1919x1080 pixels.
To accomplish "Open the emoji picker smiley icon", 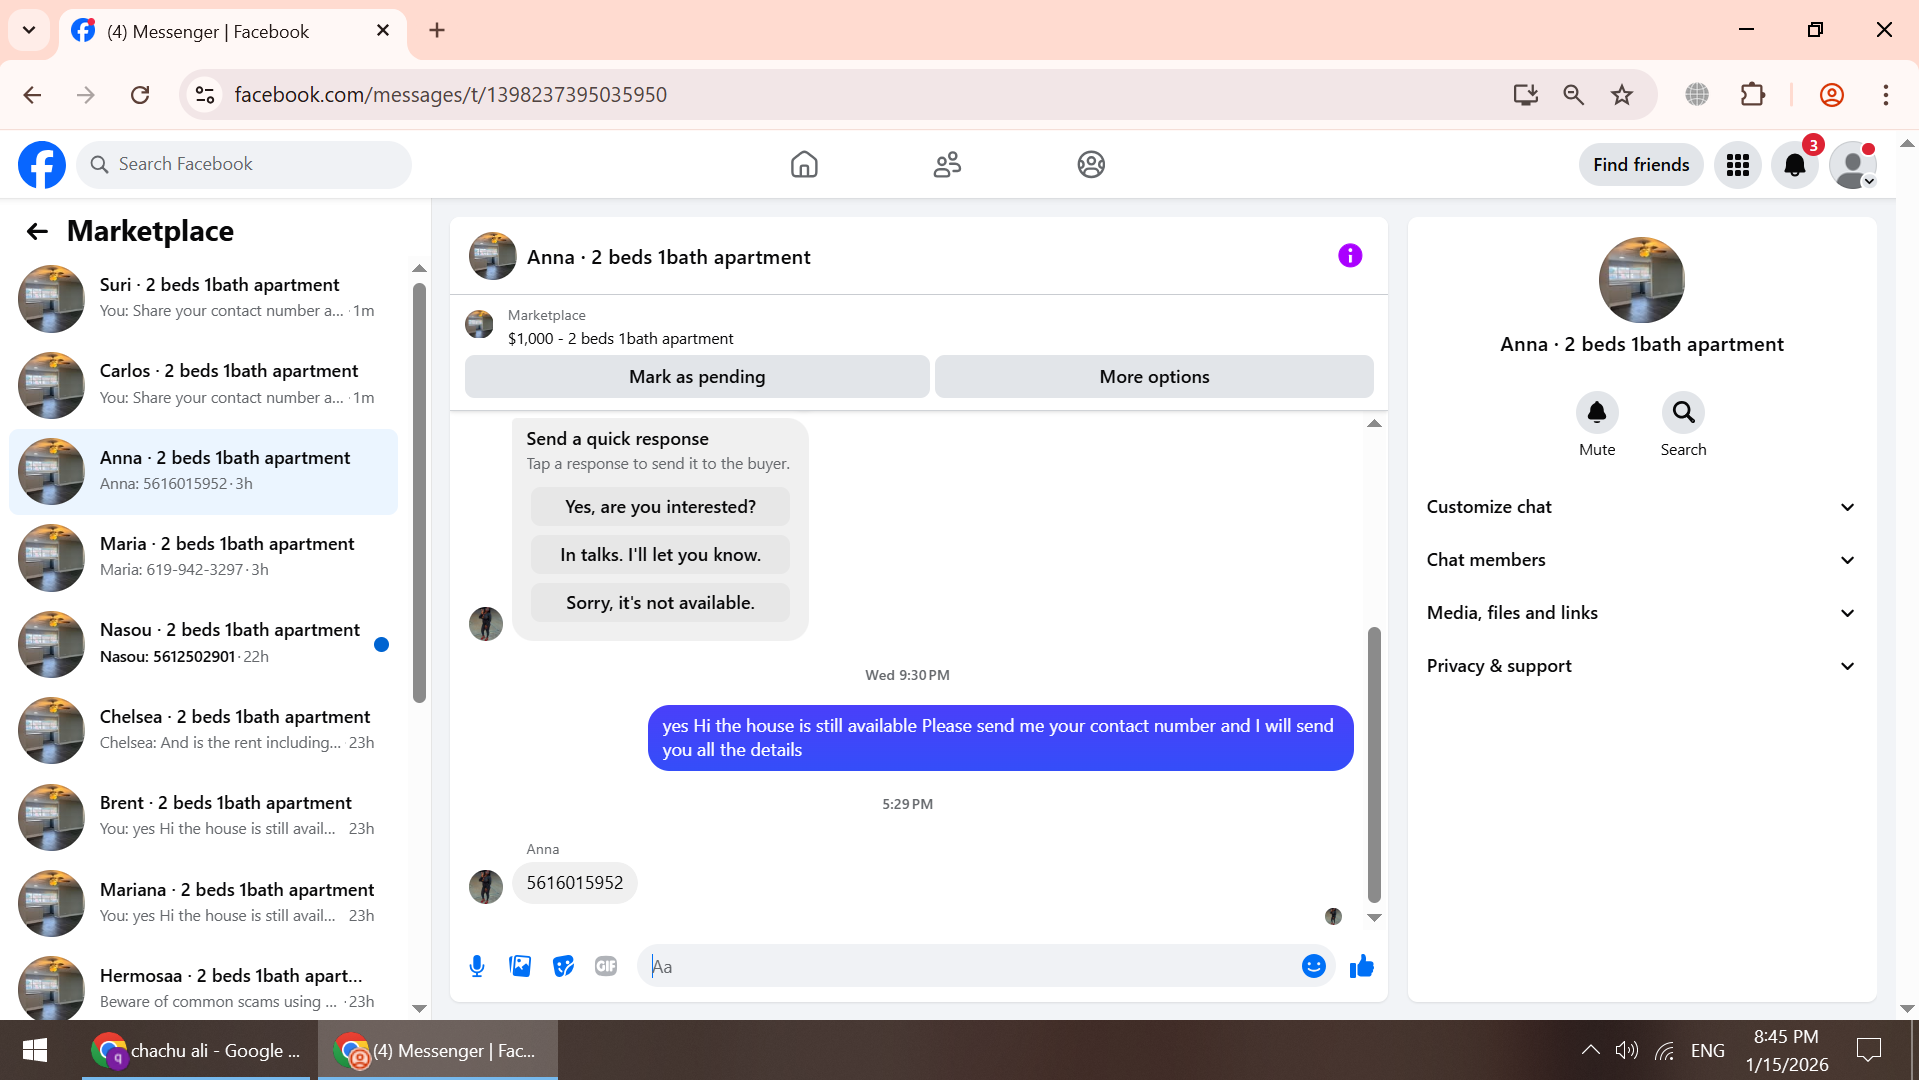I will (1314, 966).
